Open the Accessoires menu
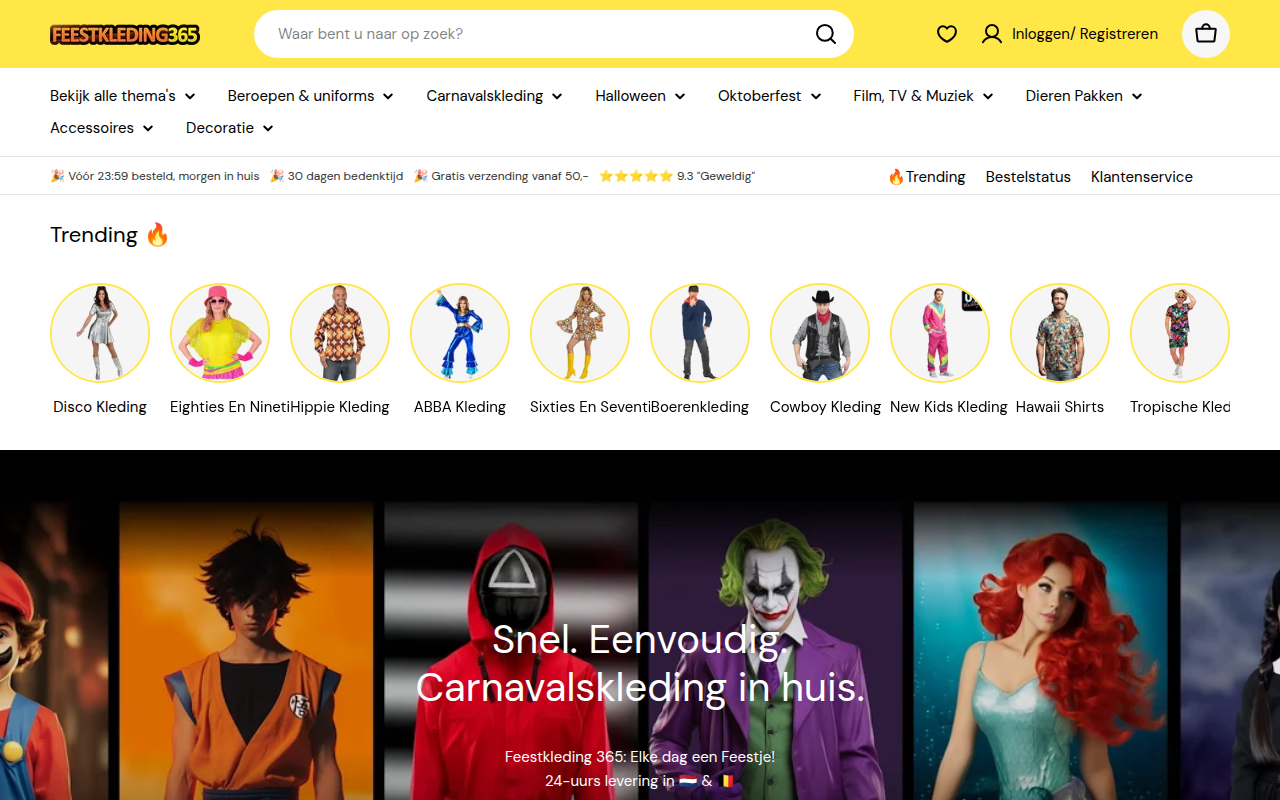Screen dimensions: 1280x800 (x=102, y=128)
